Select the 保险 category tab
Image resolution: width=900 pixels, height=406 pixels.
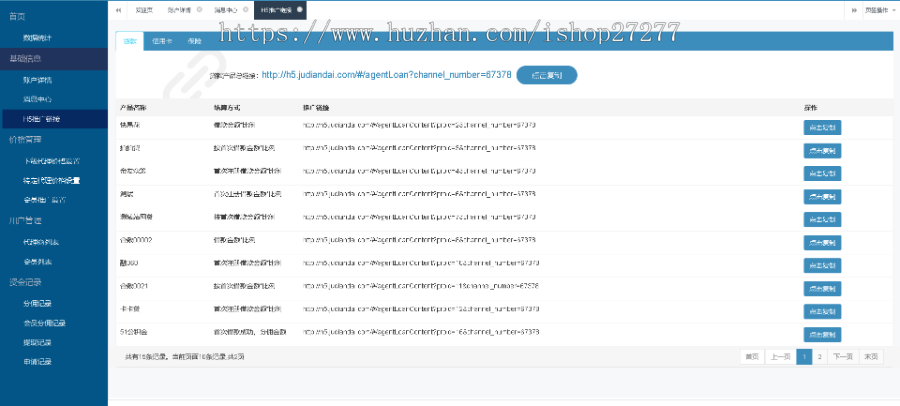(195, 41)
